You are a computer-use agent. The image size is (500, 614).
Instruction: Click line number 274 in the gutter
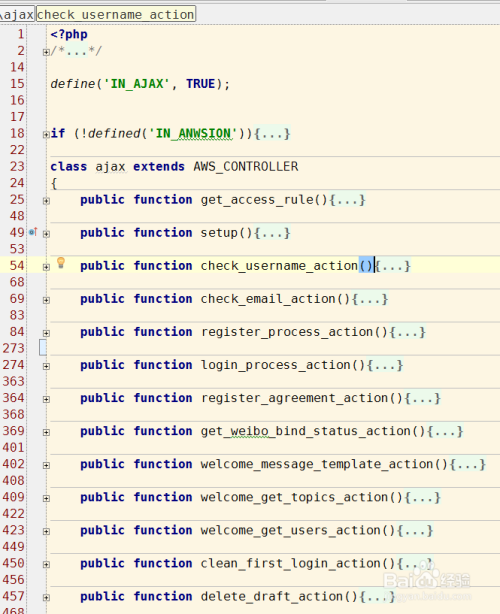pyautogui.click(x=14, y=365)
